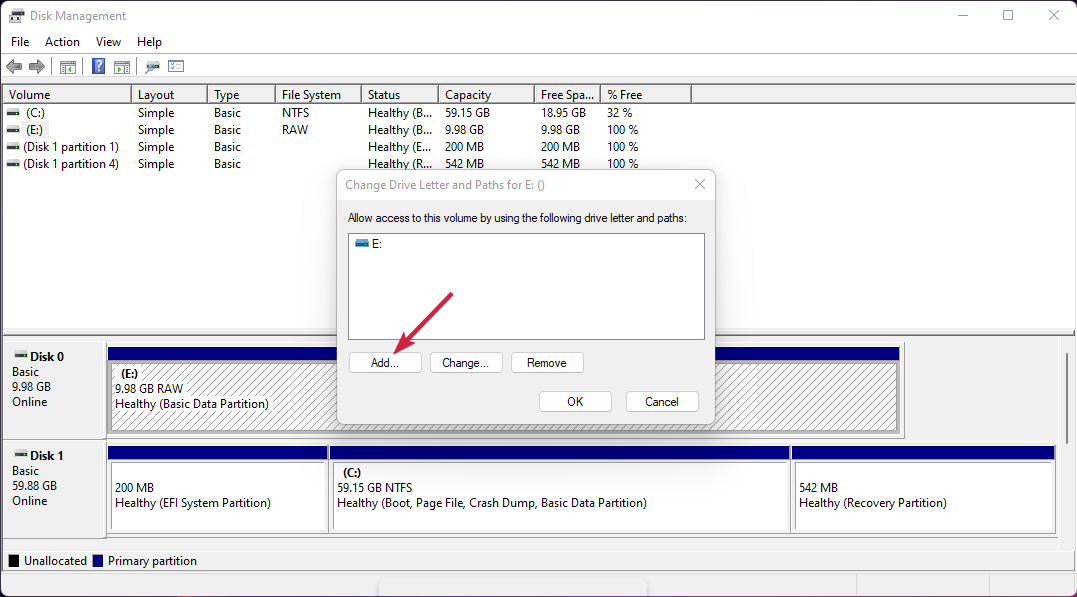Image resolution: width=1077 pixels, height=597 pixels.
Task: Click the Back arrow toolbar icon
Action: click(x=14, y=67)
